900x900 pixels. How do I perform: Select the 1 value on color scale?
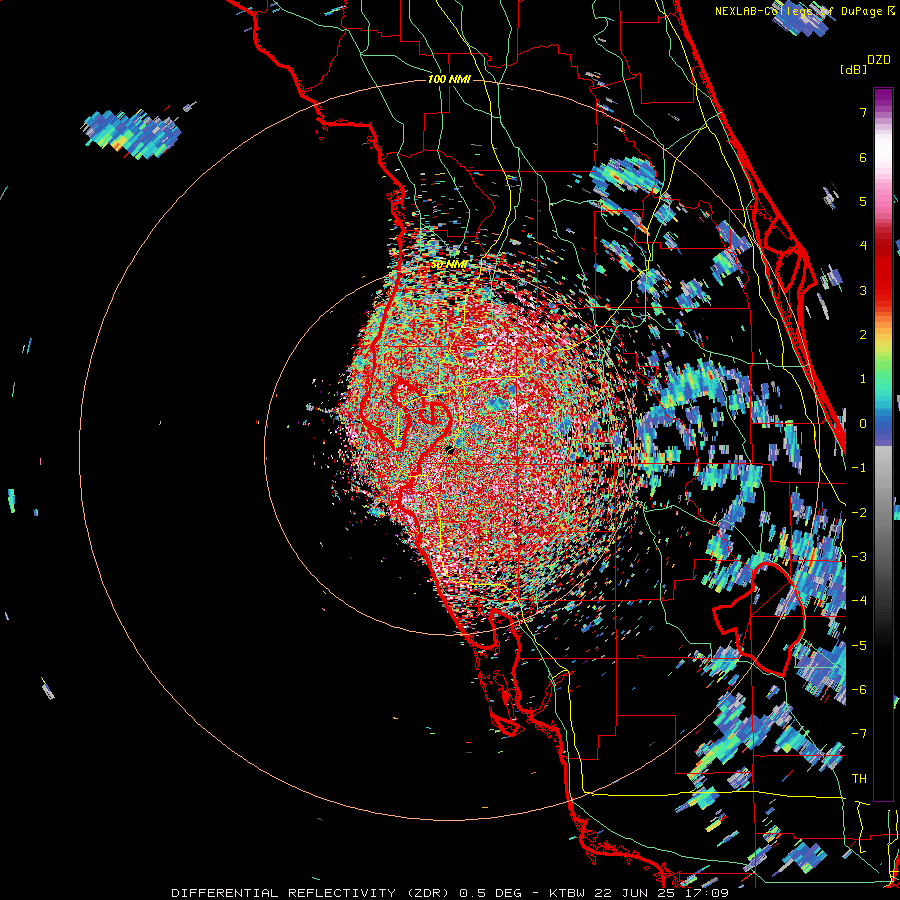click(863, 379)
